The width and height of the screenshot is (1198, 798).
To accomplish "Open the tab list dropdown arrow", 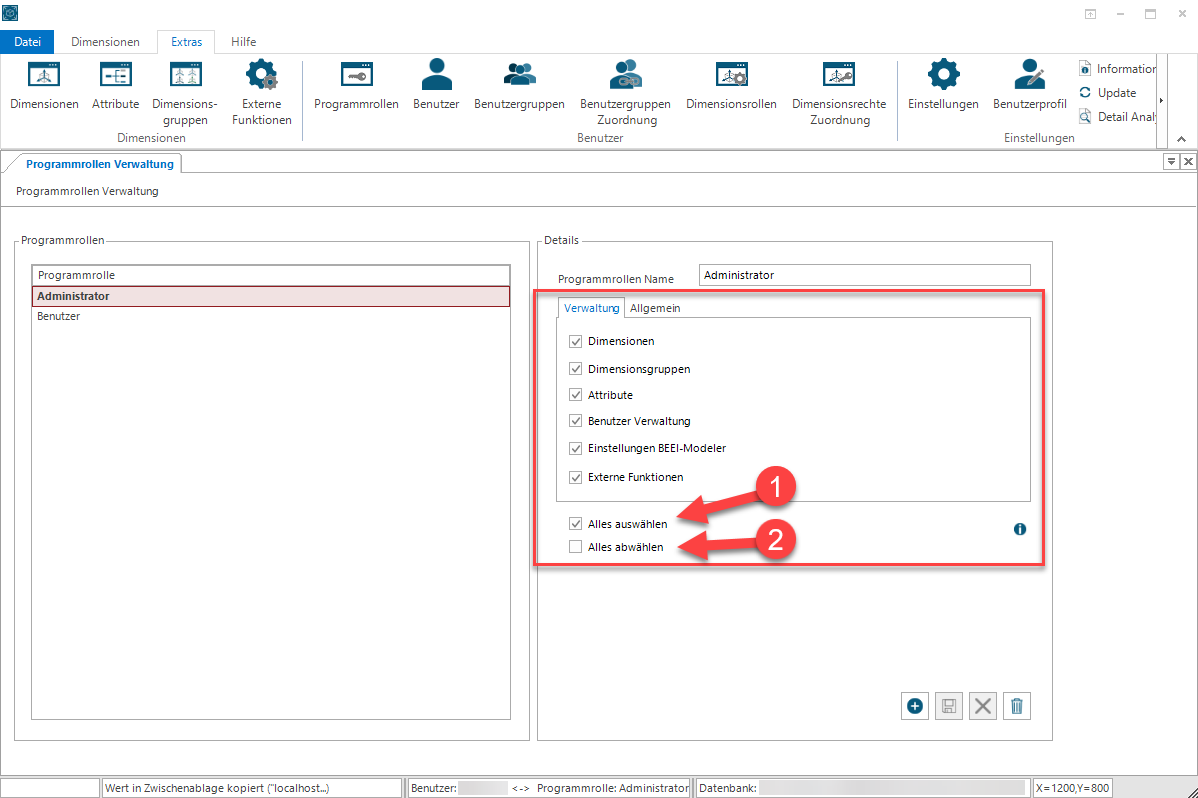I will pyautogui.click(x=1170, y=161).
